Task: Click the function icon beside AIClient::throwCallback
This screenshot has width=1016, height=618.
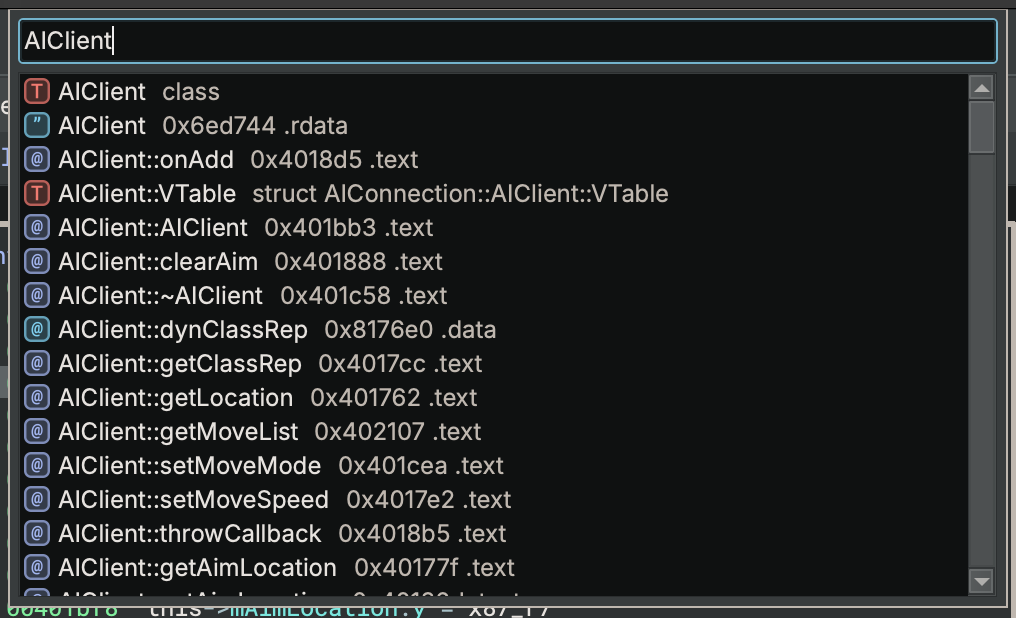Action: 37,534
